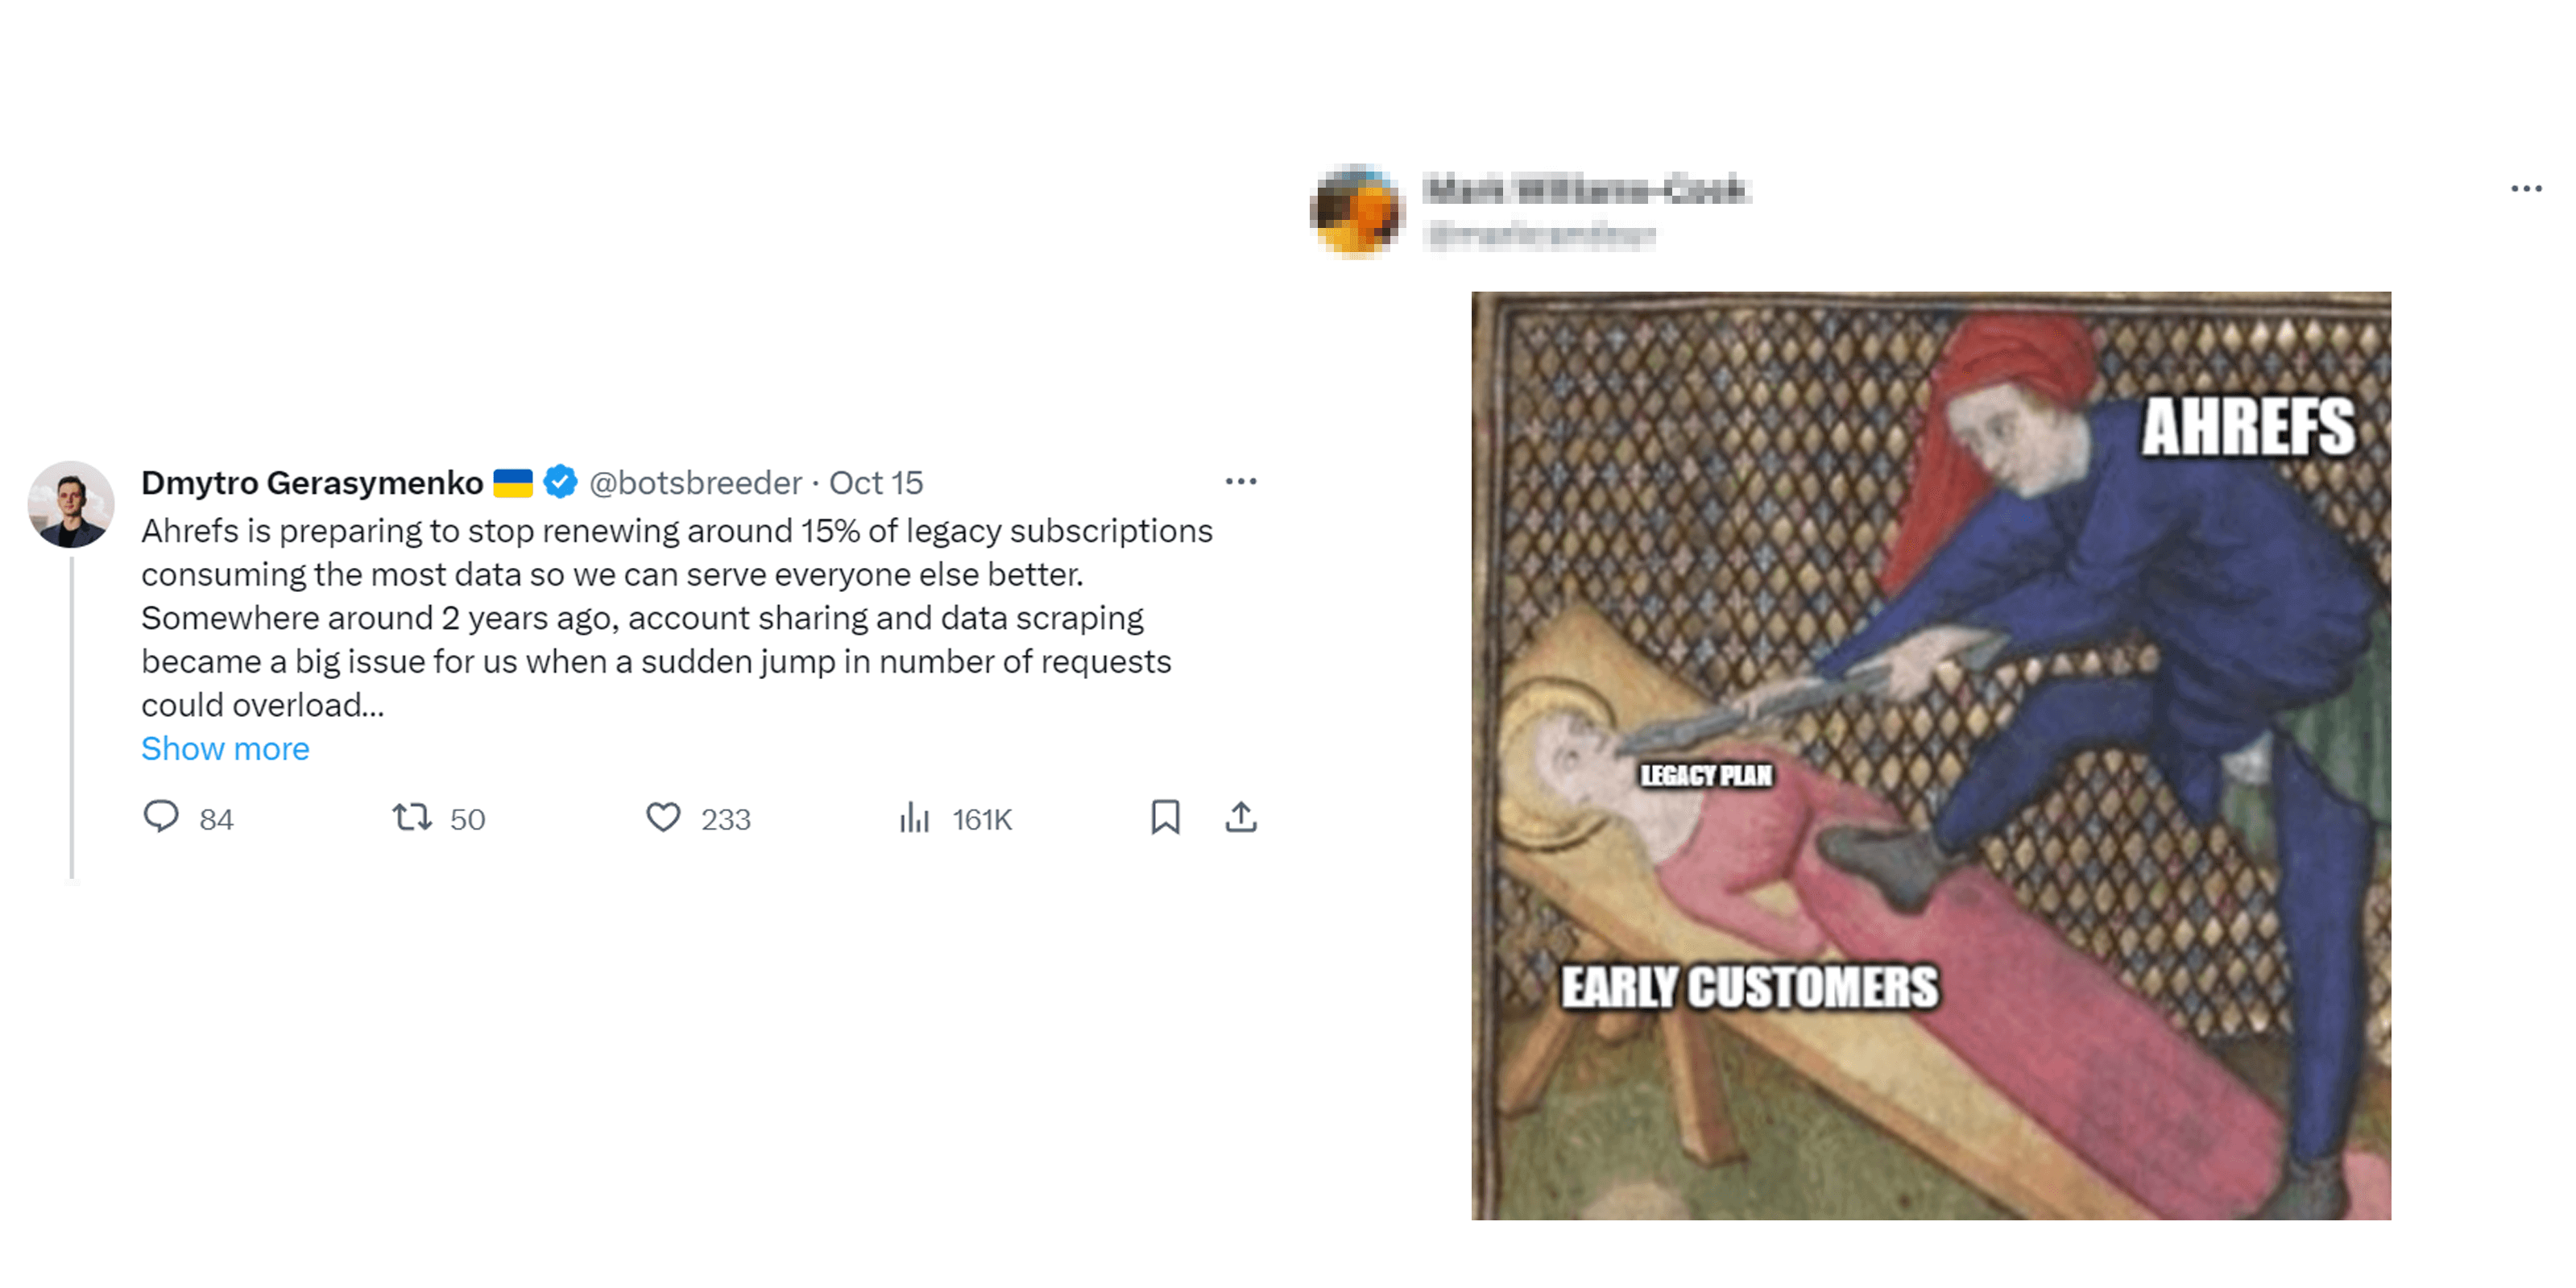Screen dimensions: 2576x1288
Task: Click the blue verified checkmark badge
Action: 560,482
